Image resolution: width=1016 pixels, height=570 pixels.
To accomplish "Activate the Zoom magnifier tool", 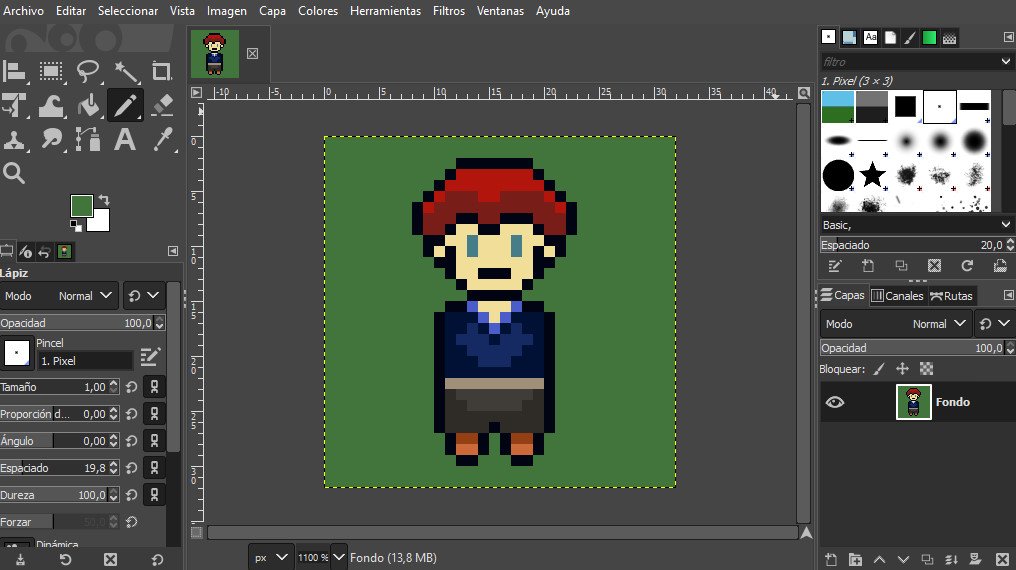I will [14, 173].
